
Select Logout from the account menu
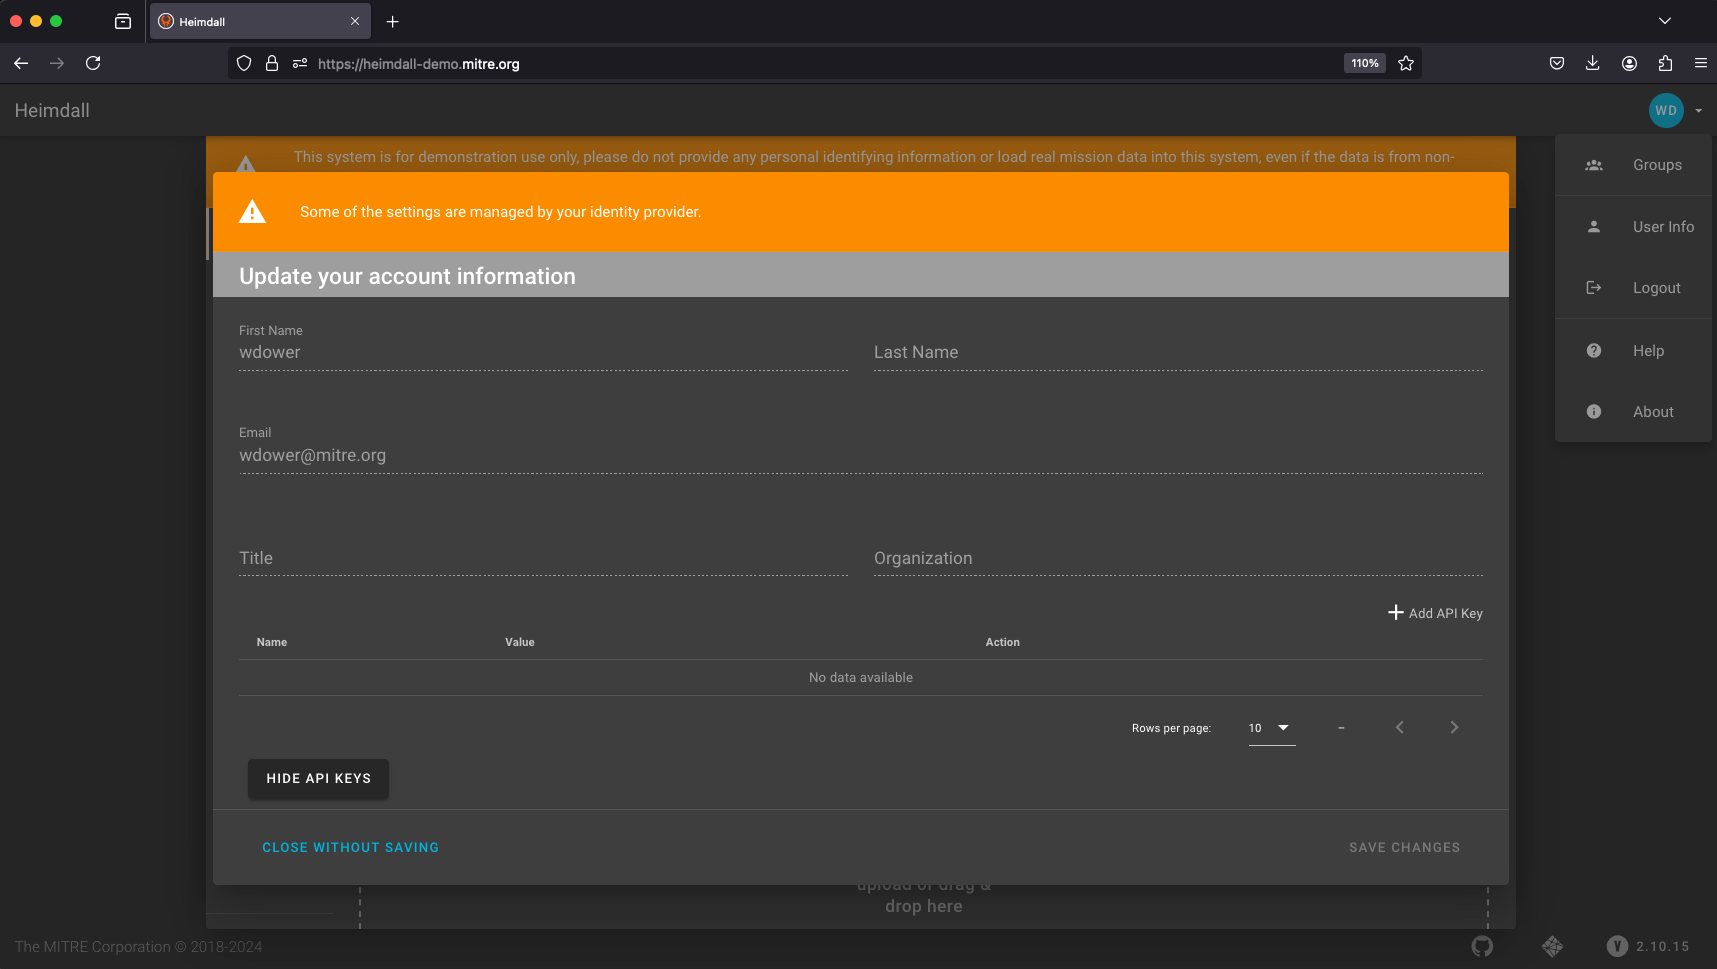tap(1656, 287)
